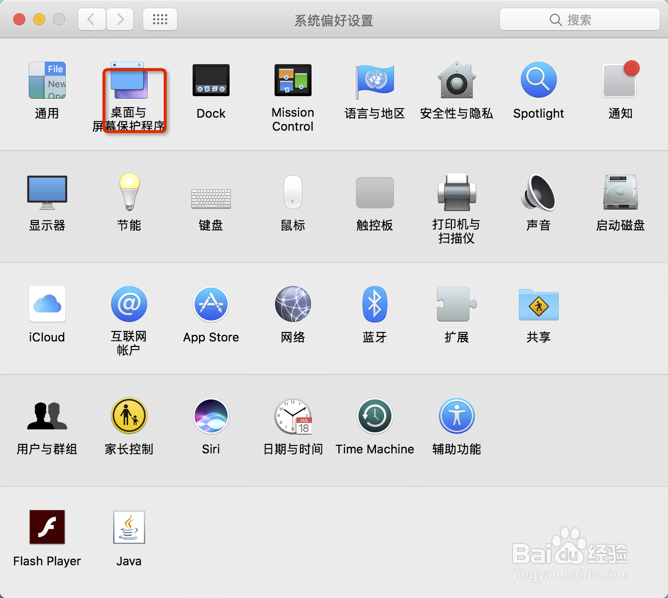The width and height of the screenshot is (668, 598).
Task: Focus the 搜索 search field
Action: click(x=579, y=20)
